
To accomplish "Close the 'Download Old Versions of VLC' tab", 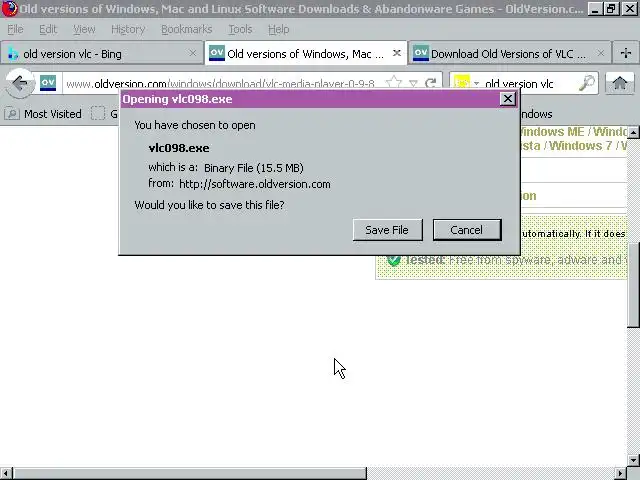I will pyautogui.click(x=600, y=53).
